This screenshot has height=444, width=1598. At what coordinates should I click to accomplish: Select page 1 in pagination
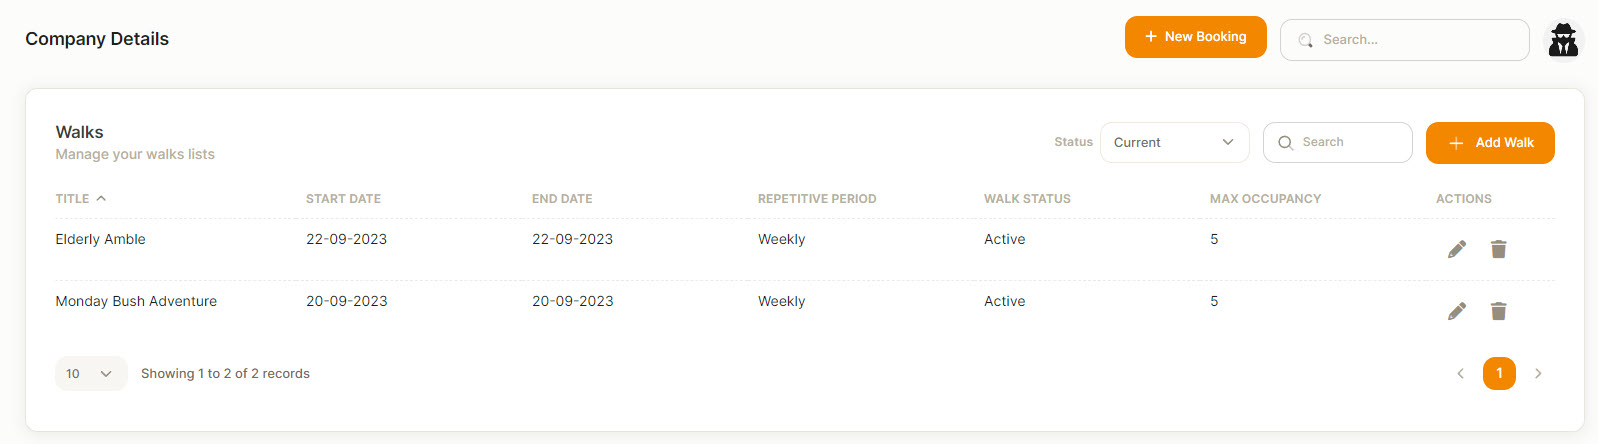coord(1499,373)
